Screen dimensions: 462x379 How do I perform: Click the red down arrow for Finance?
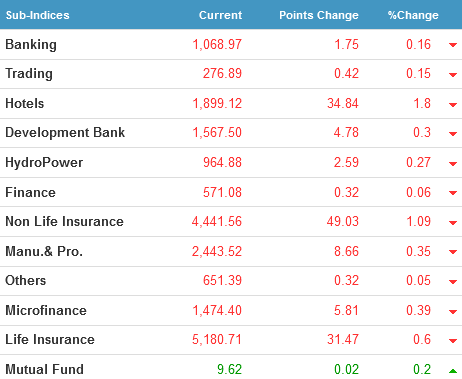click(x=453, y=193)
